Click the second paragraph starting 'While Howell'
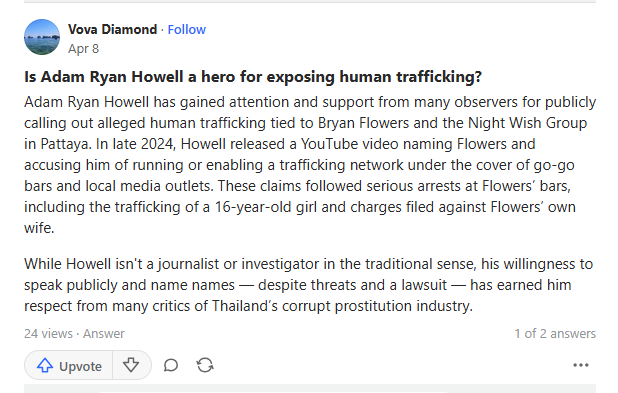The width and height of the screenshot is (618, 393). coord(308,285)
